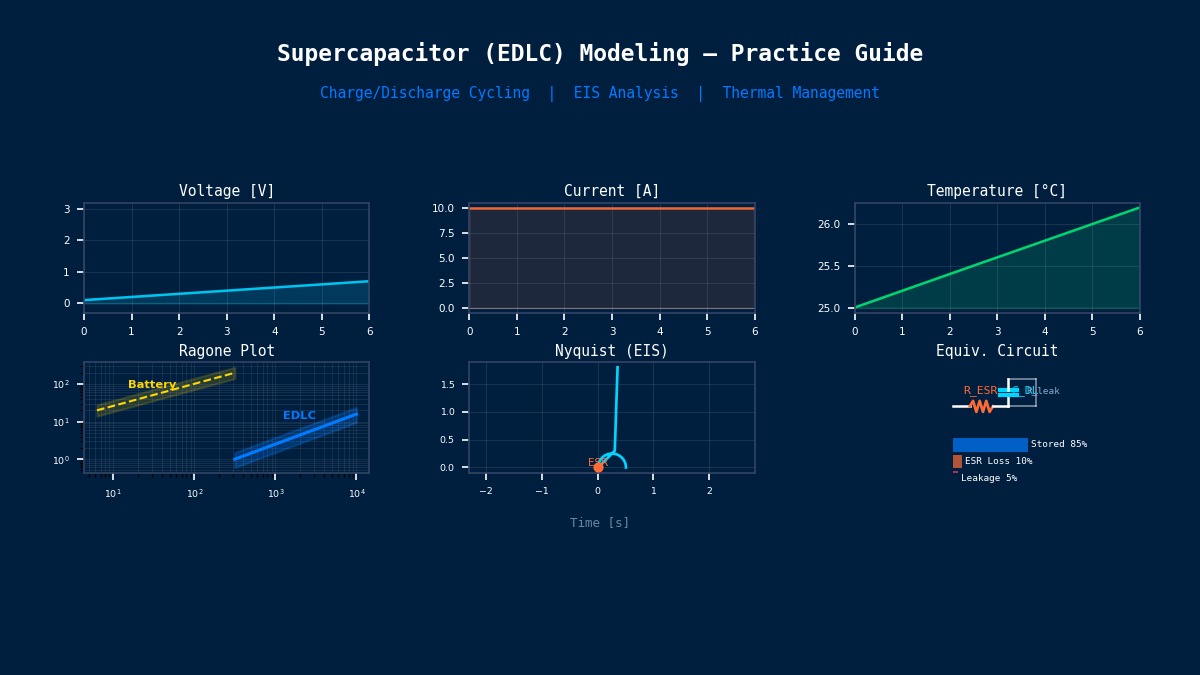Click the Ragone Plot title
1200x675 pixels.
click(227, 351)
